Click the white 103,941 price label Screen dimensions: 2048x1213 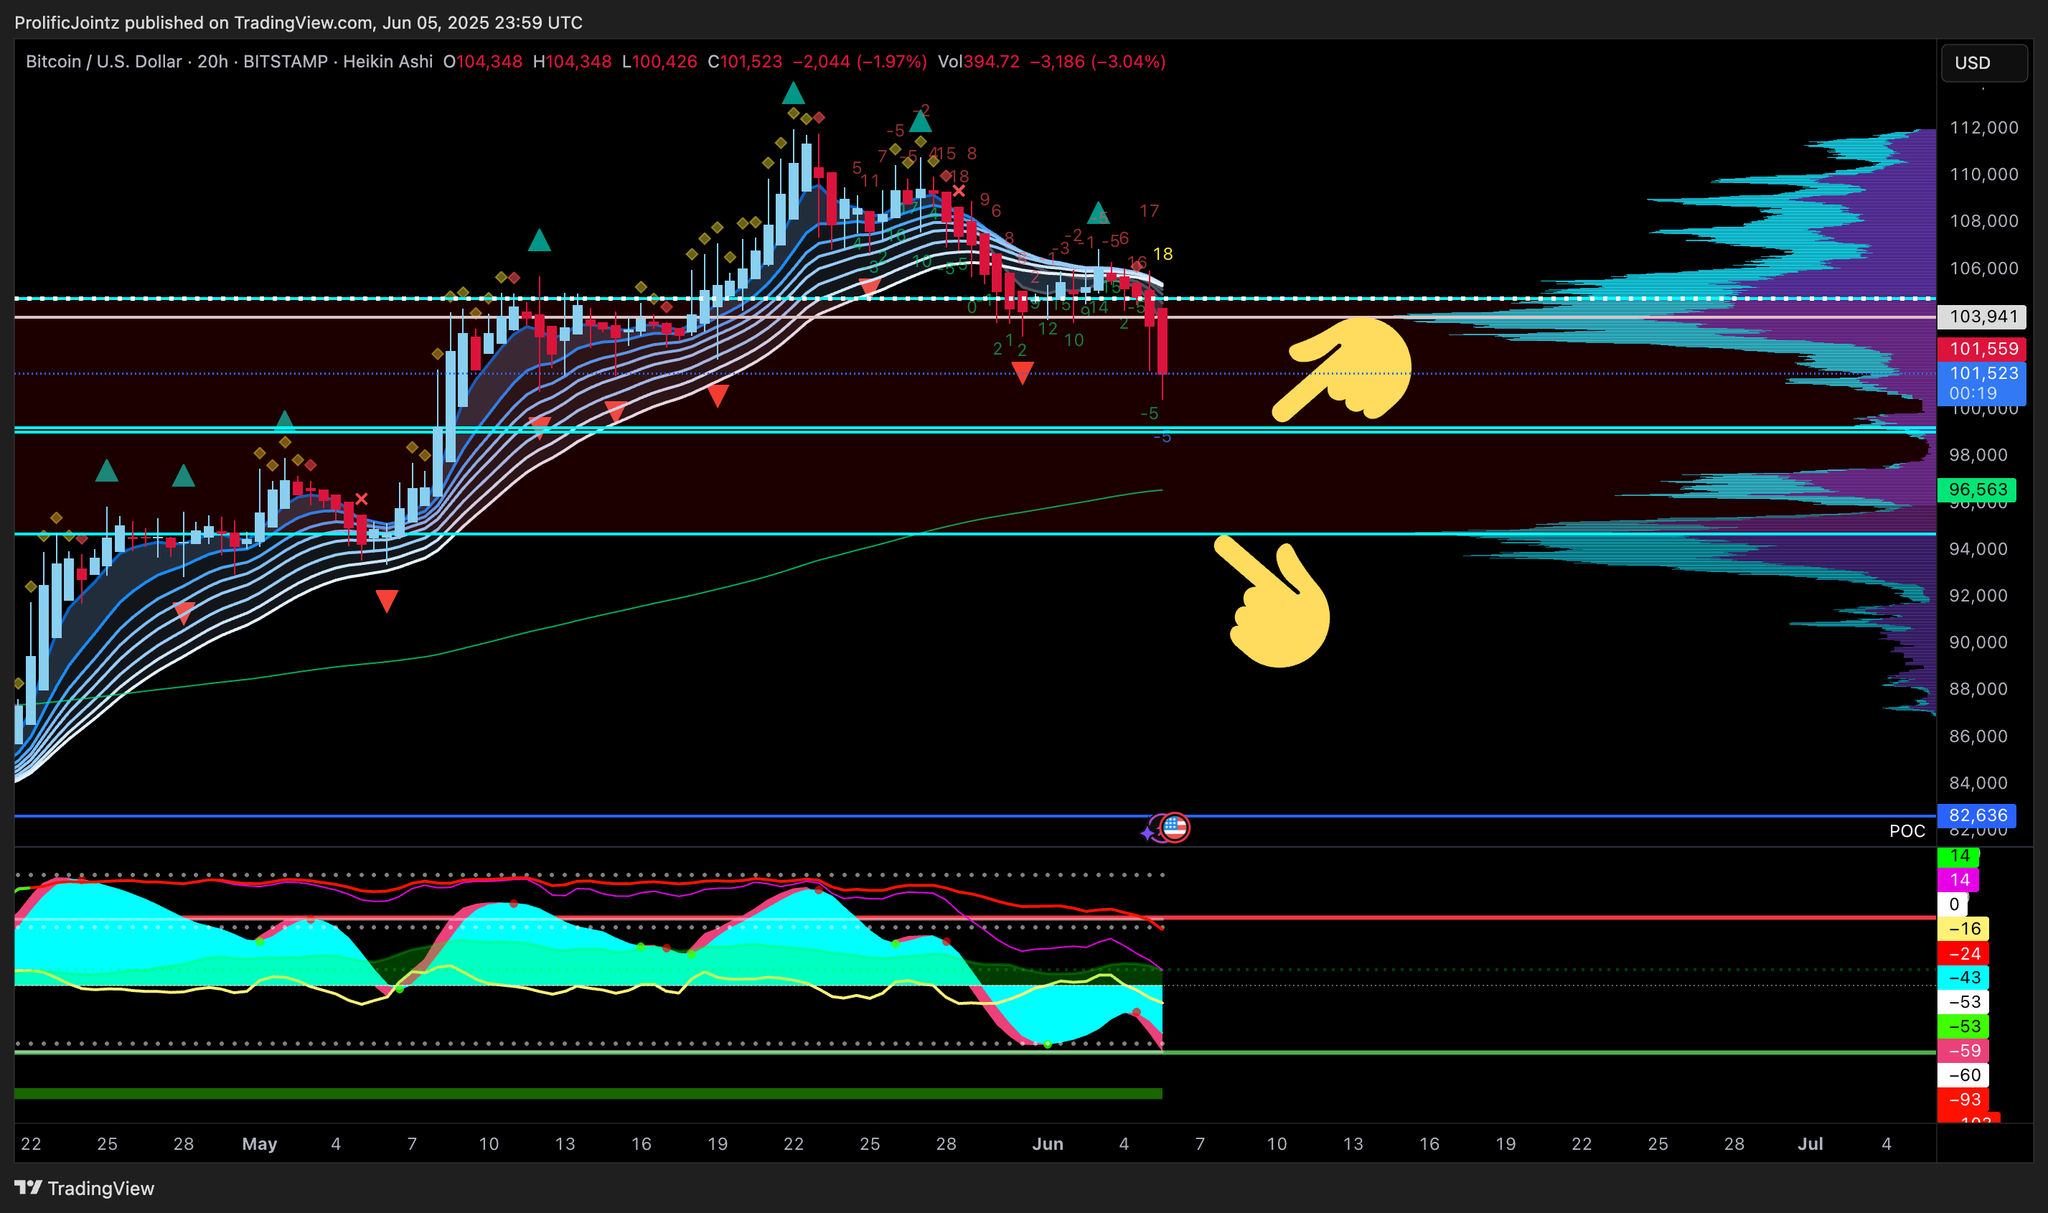coord(1982,317)
